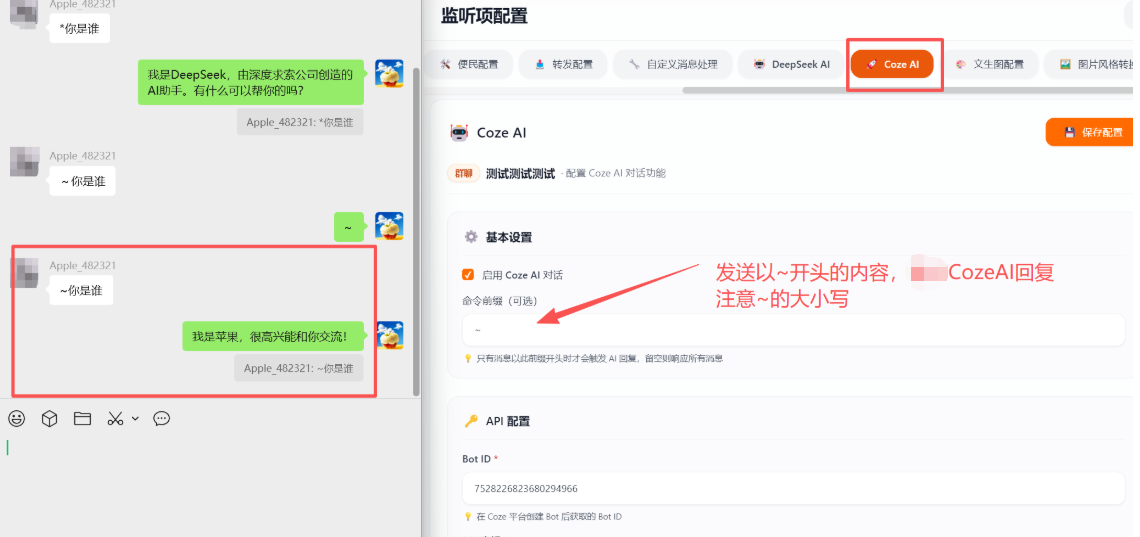Click the 基本设置 section title
This screenshot has height=537, width=1140.
(509, 237)
